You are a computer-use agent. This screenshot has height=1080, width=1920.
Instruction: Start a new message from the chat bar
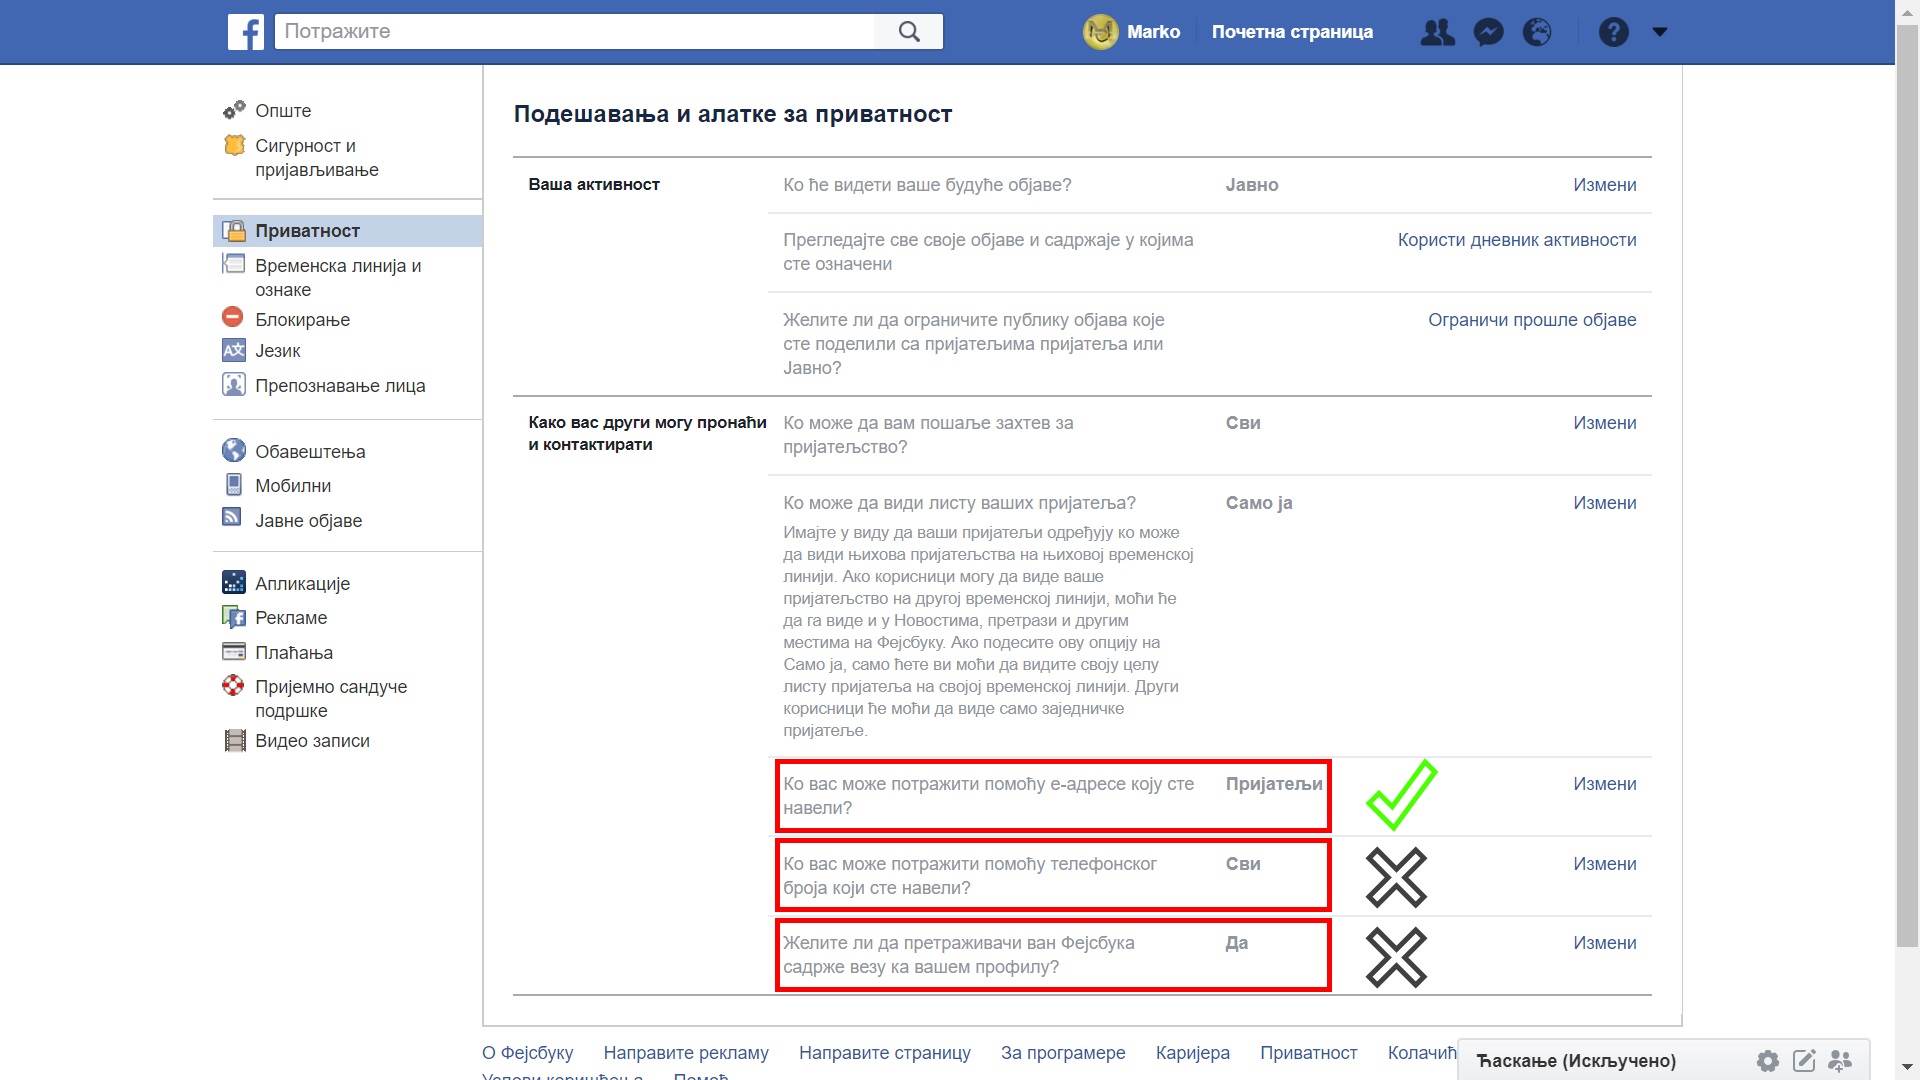click(x=1804, y=1061)
